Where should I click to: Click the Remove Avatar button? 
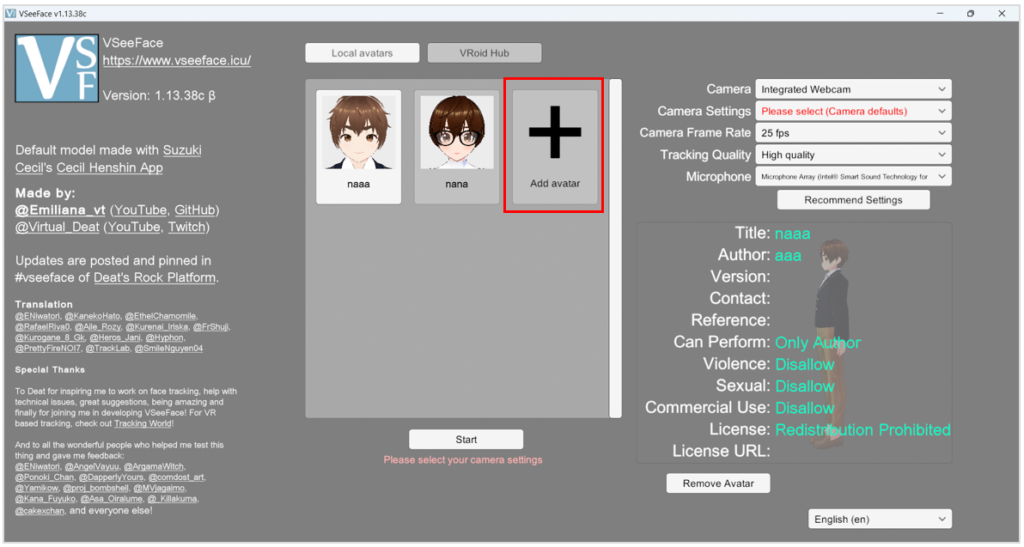[x=718, y=484]
